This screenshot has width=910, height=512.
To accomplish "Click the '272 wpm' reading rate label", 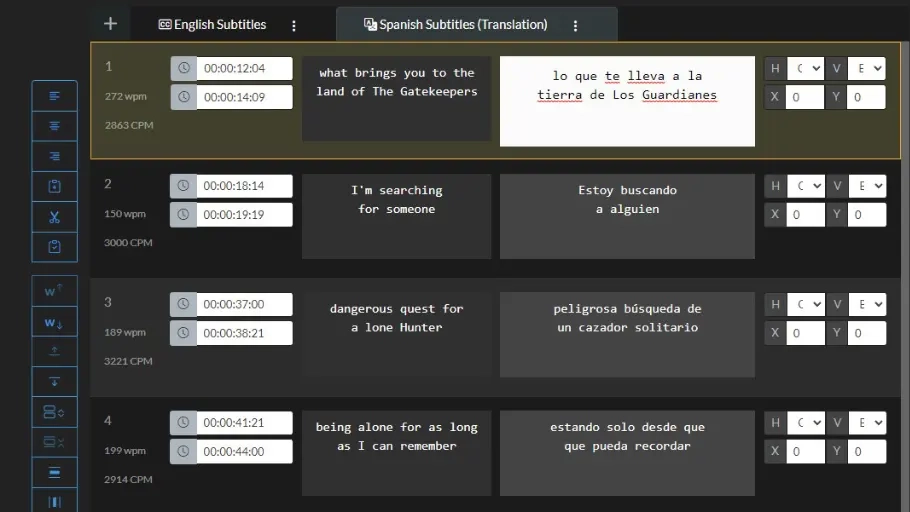I will pyautogui.click(x=126, y=96).
